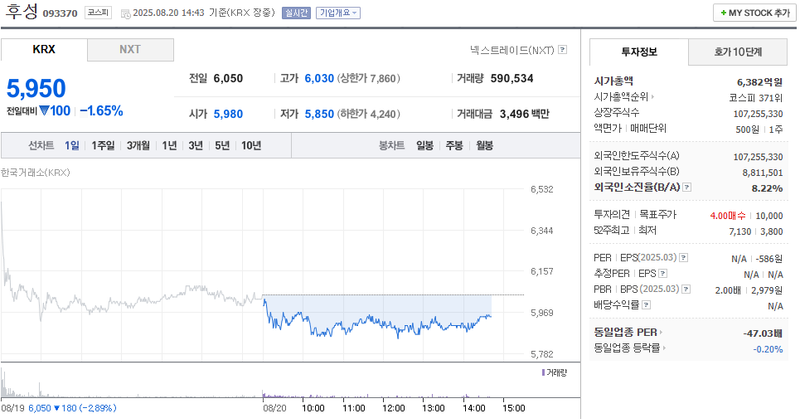800x419 pixels.
Task: Select the 1년 line chart period
Action: [169, 145]
